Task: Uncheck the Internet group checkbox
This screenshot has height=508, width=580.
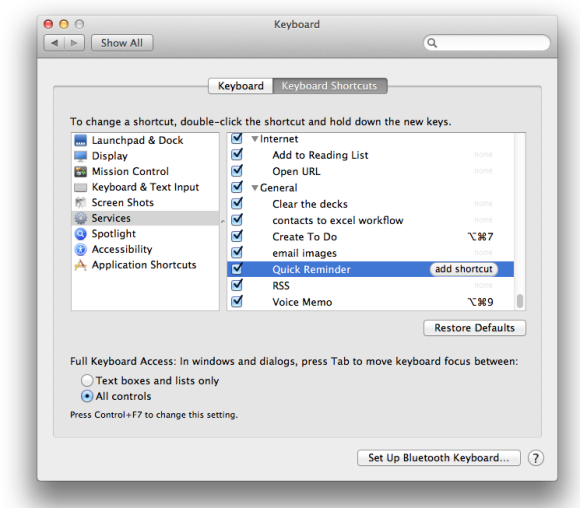Action: tap(237, 138)
